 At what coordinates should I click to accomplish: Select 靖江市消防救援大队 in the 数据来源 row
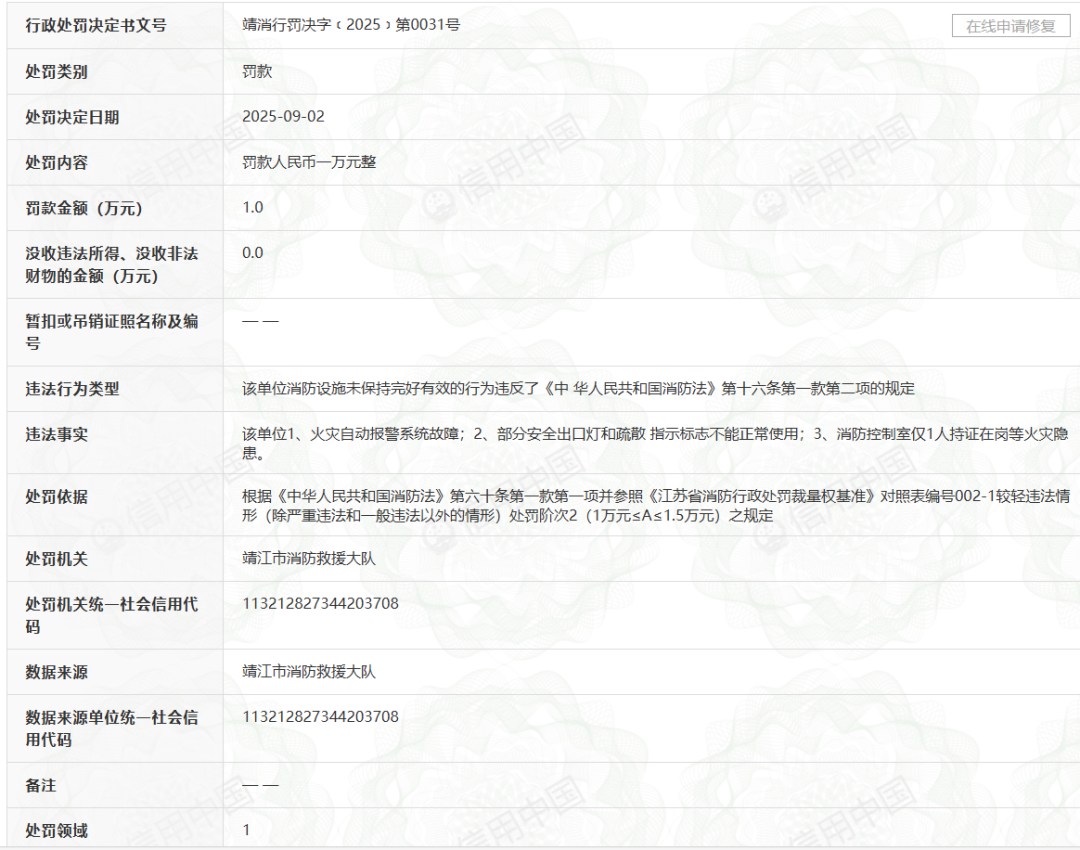[309, 672]
